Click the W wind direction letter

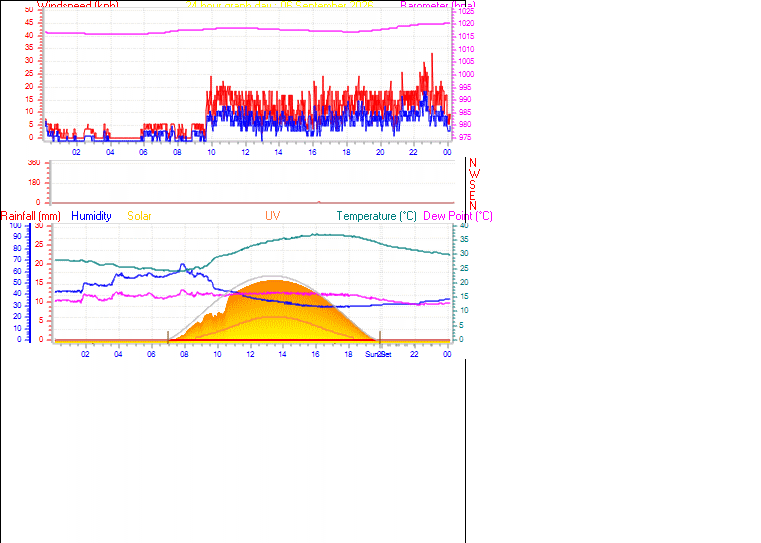pos(475,174)
